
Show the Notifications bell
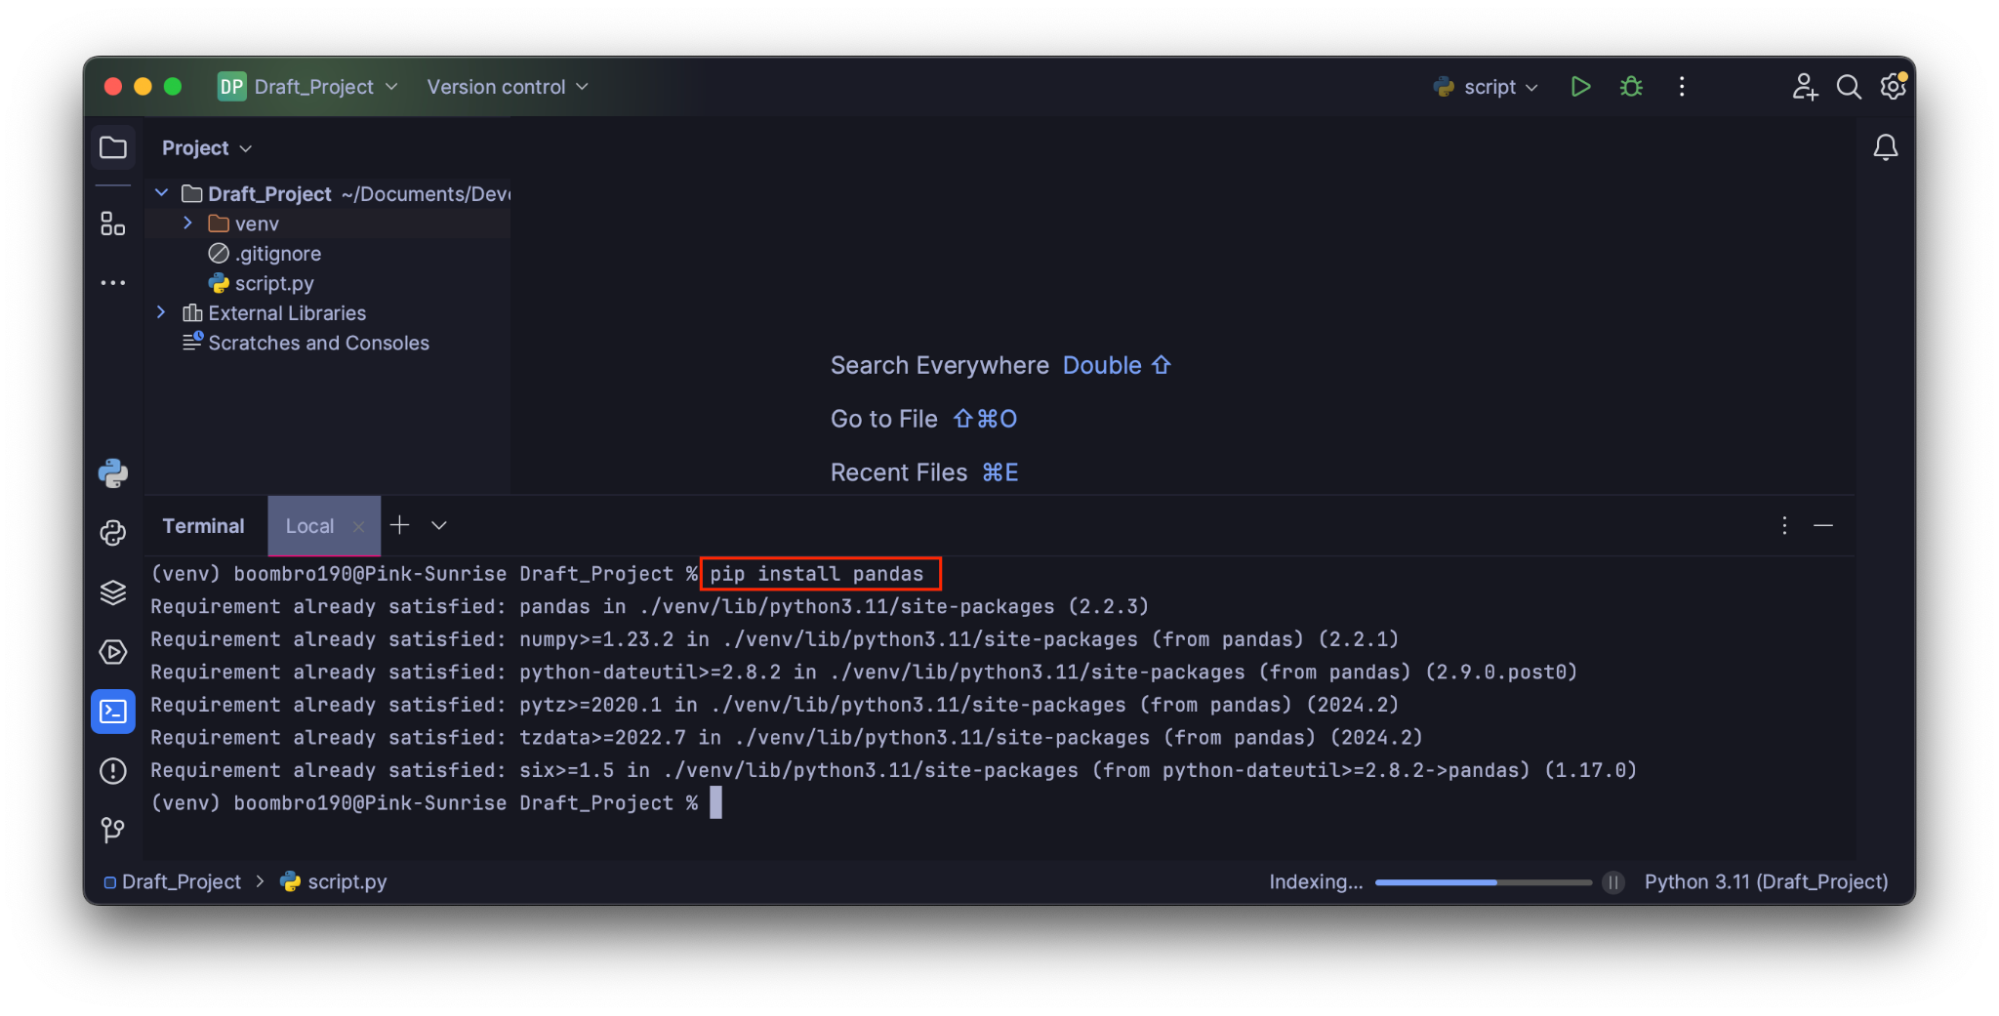(1886, 147)
